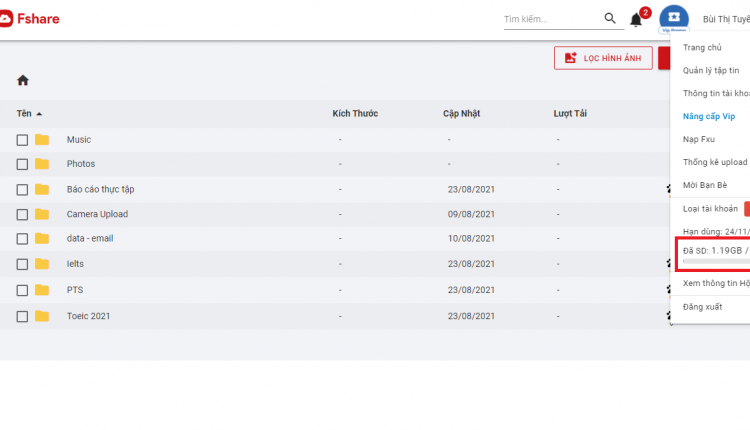Click the data - email folder icon
The image size is (750, 430).
42,238
